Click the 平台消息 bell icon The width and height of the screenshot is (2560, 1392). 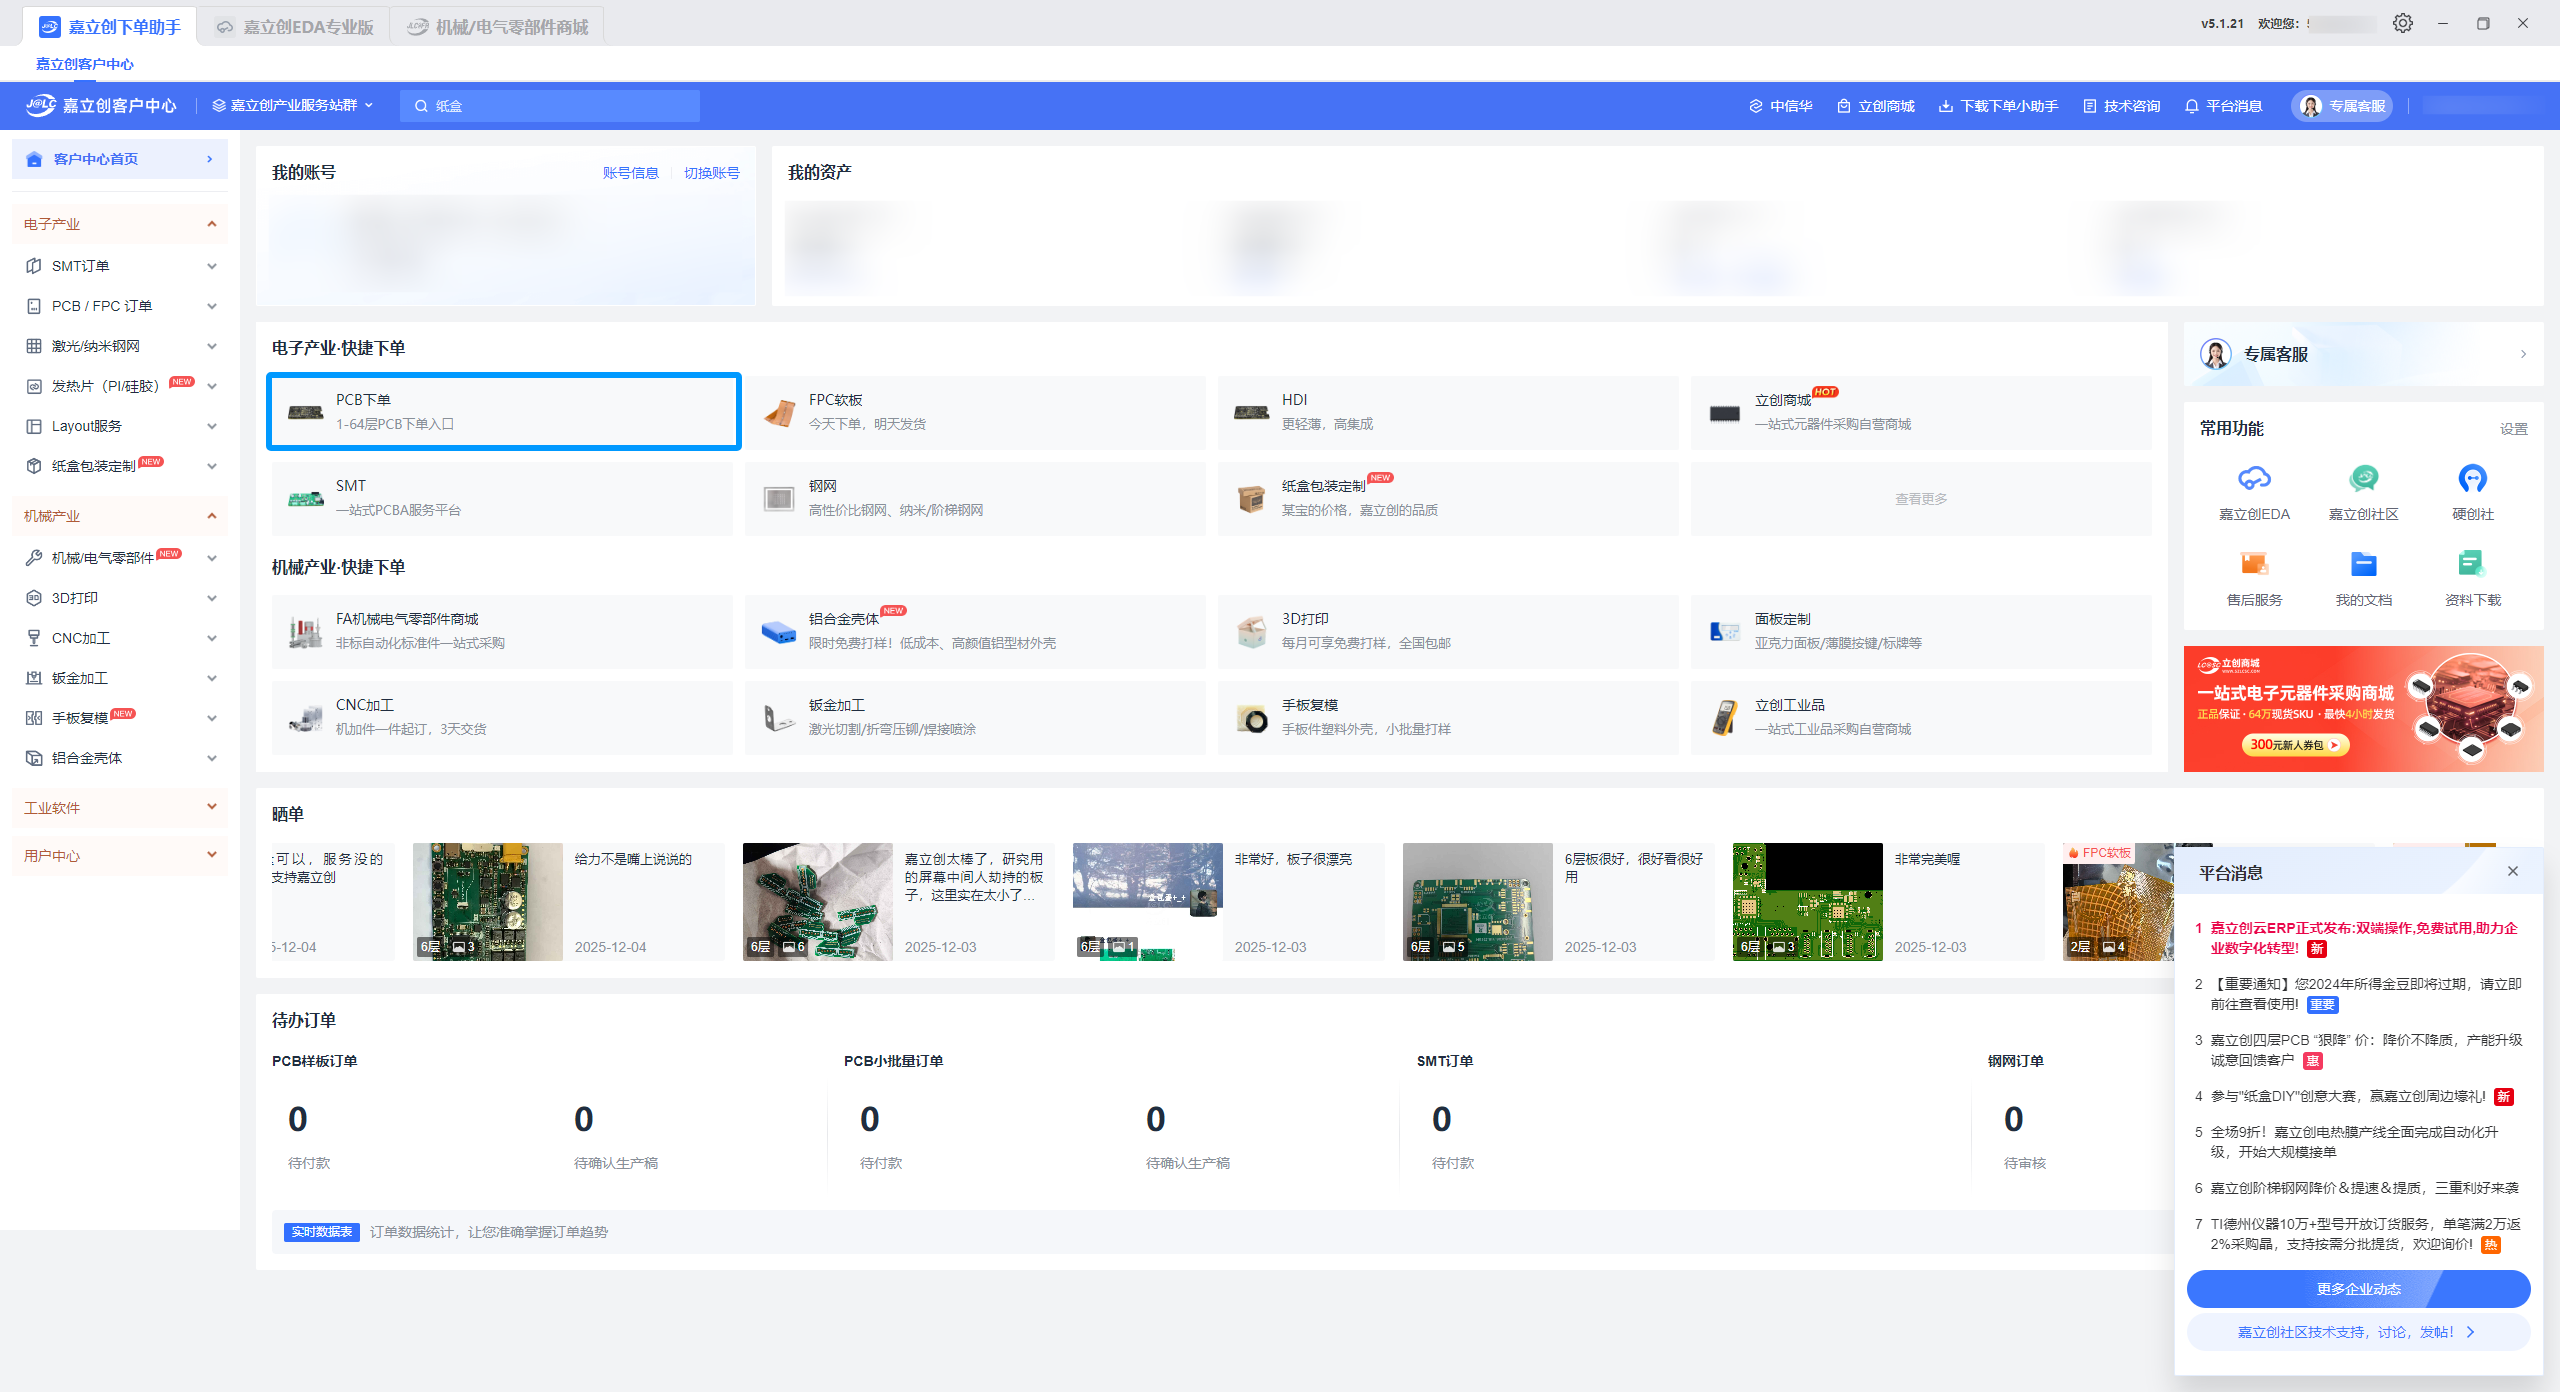(x=2192, y=106)
